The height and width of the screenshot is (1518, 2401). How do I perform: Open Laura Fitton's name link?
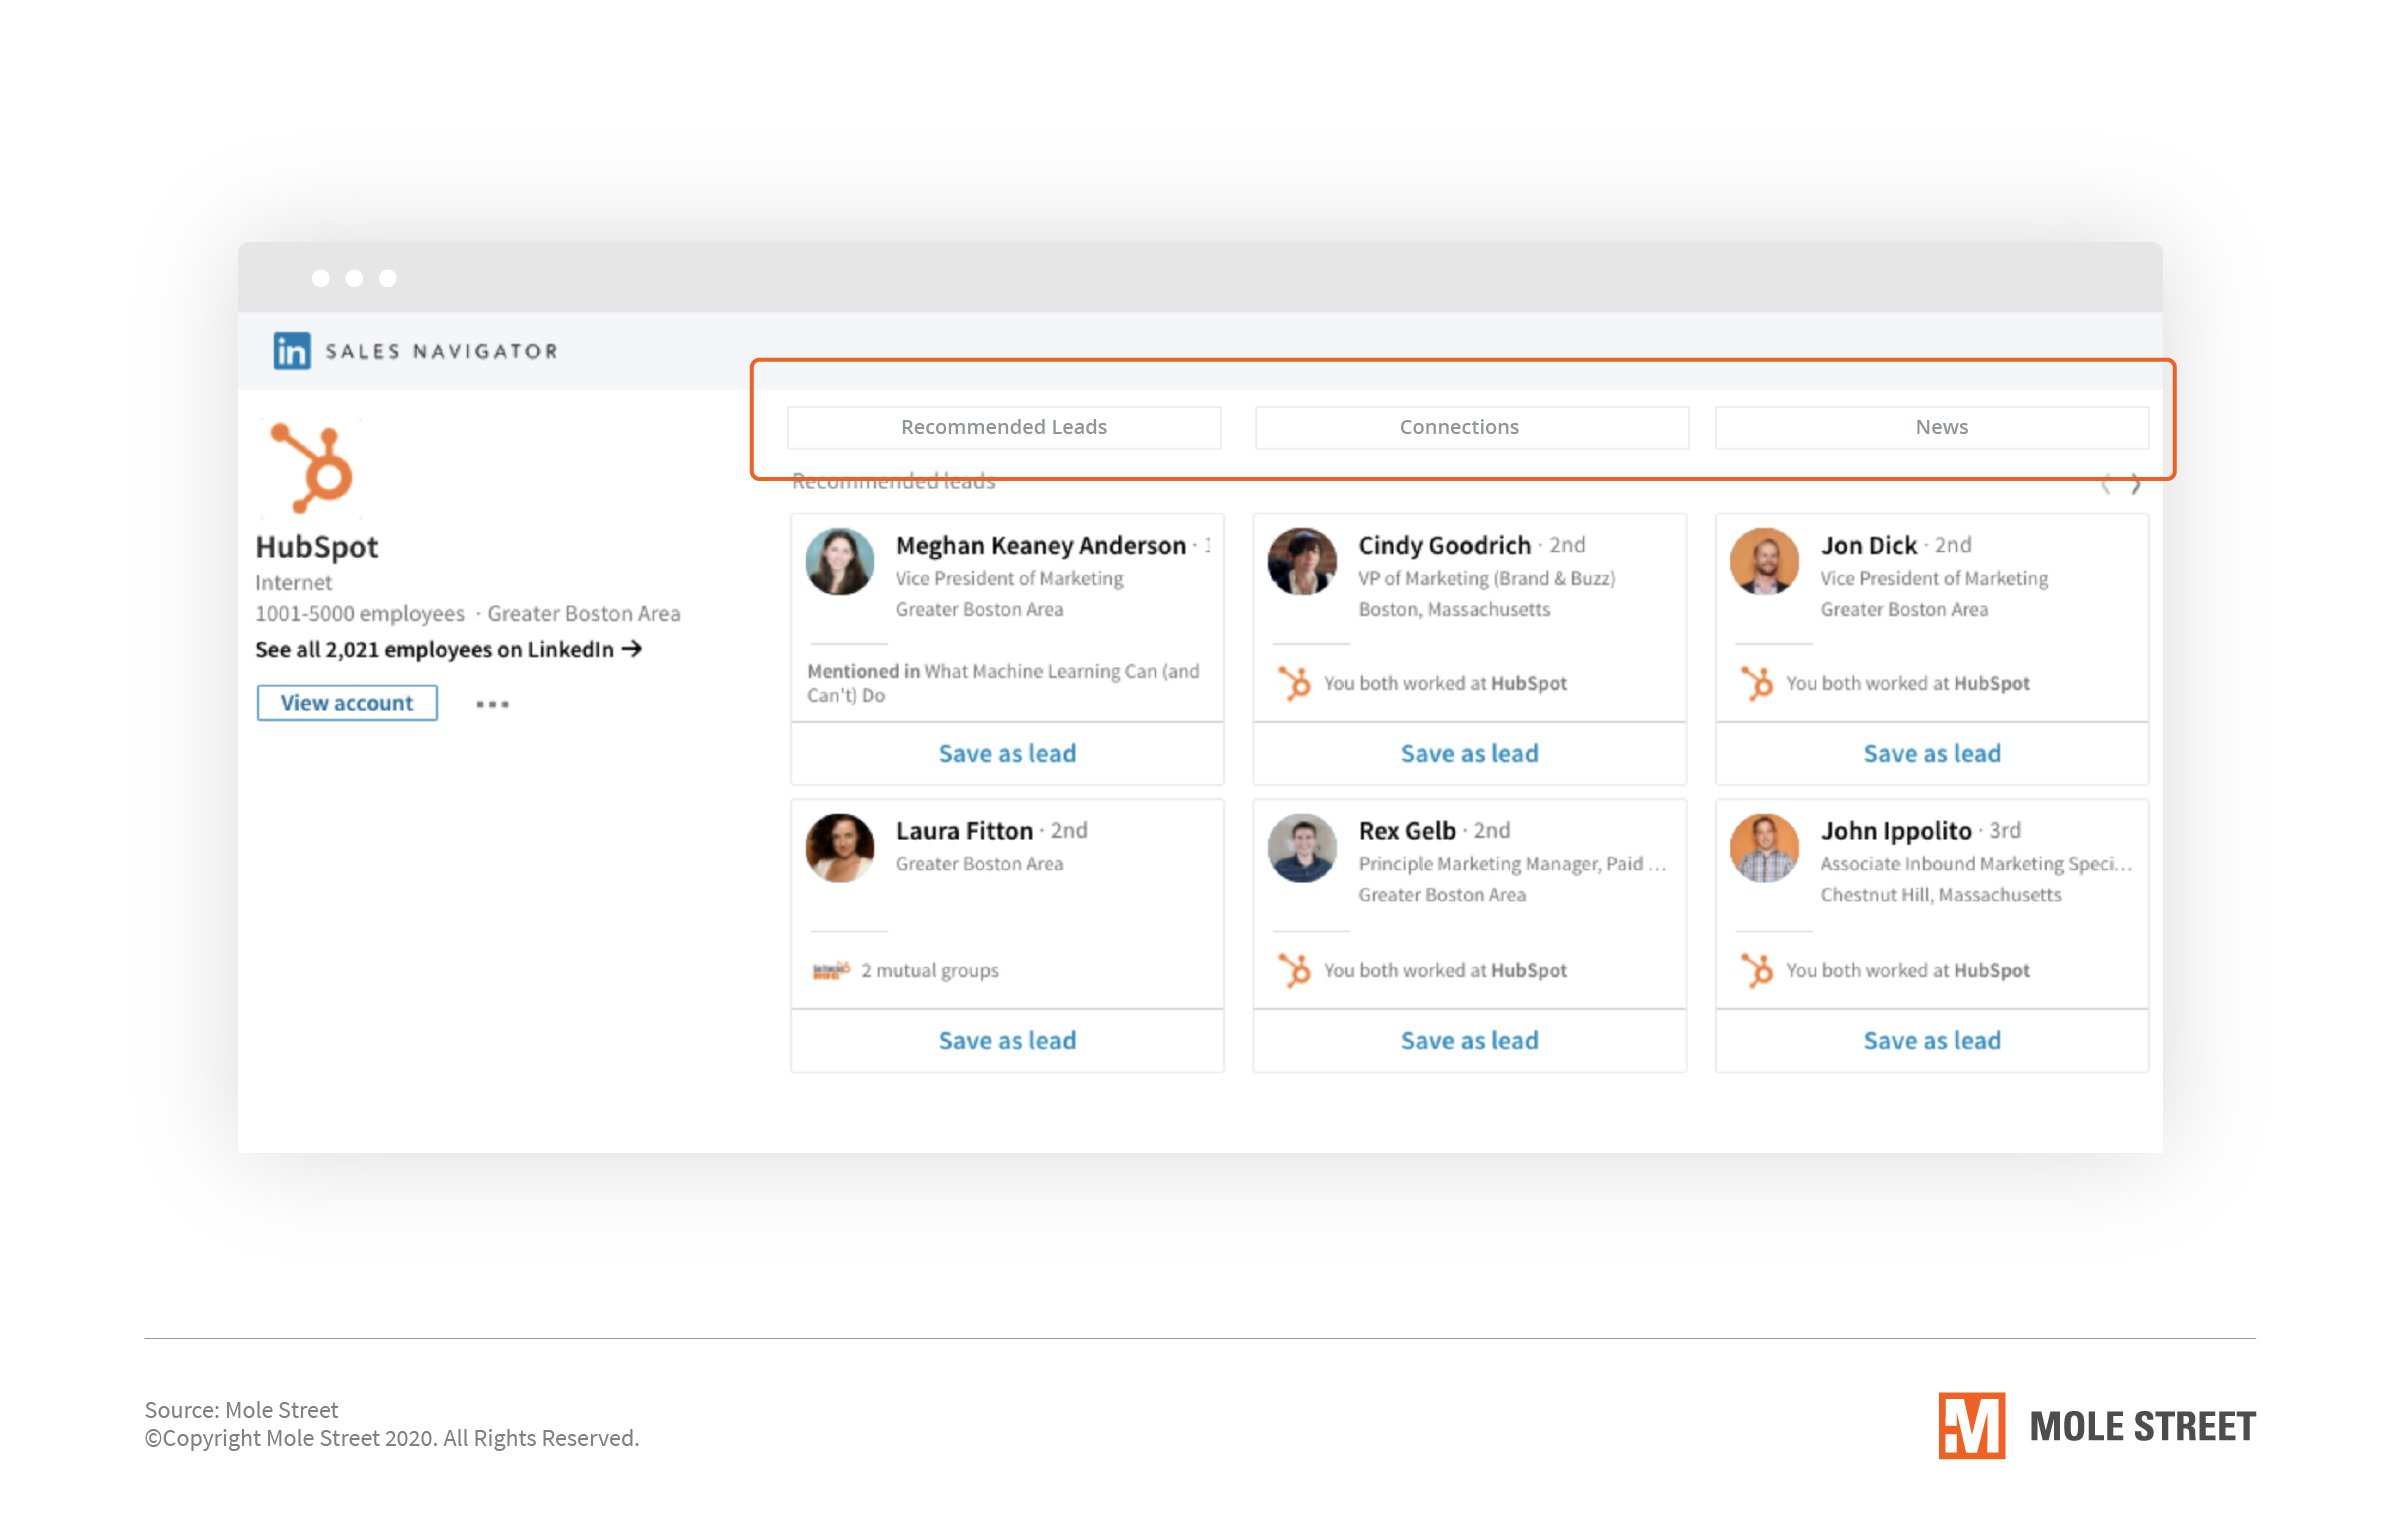[x=964, y=831]
